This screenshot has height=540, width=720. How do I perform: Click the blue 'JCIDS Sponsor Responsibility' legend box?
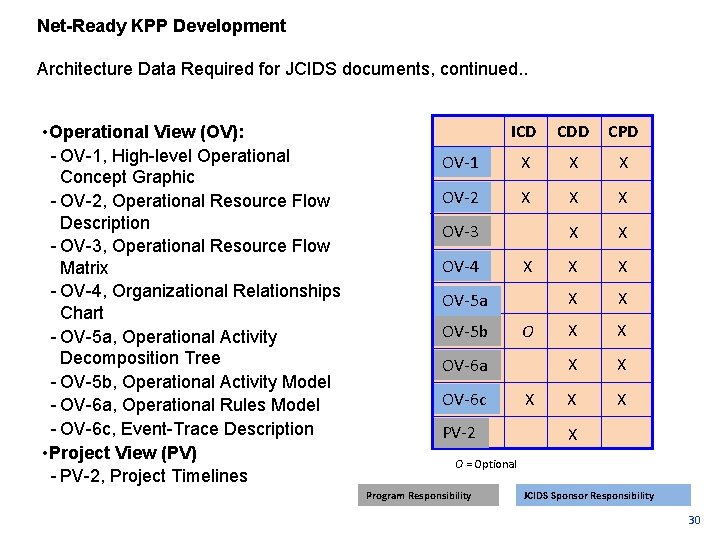(603, 495)
